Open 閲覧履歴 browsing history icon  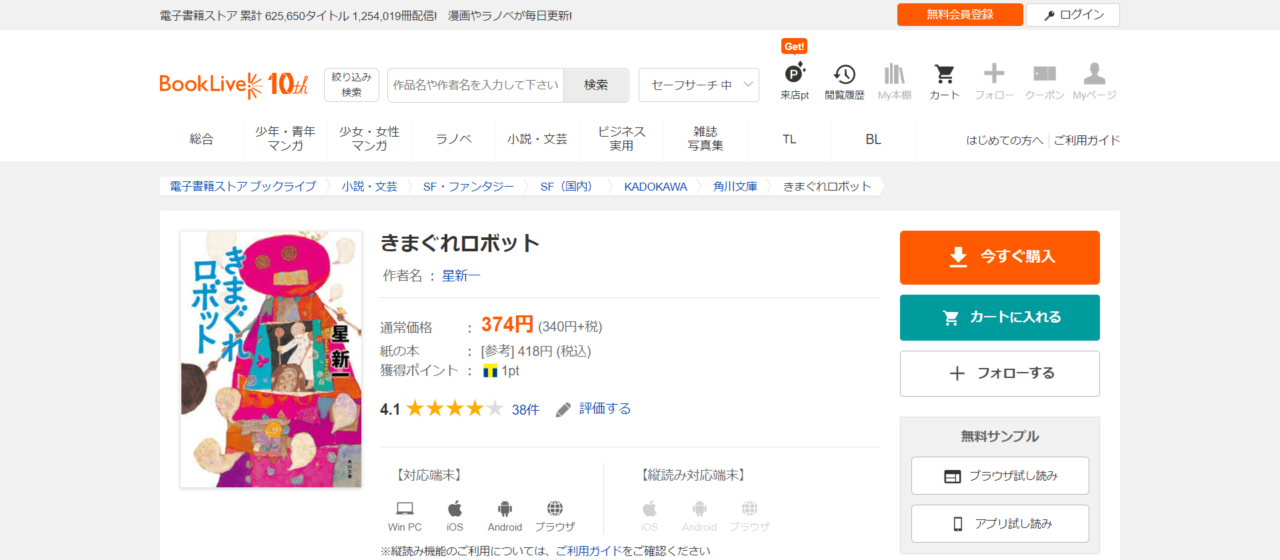(844, 76)
